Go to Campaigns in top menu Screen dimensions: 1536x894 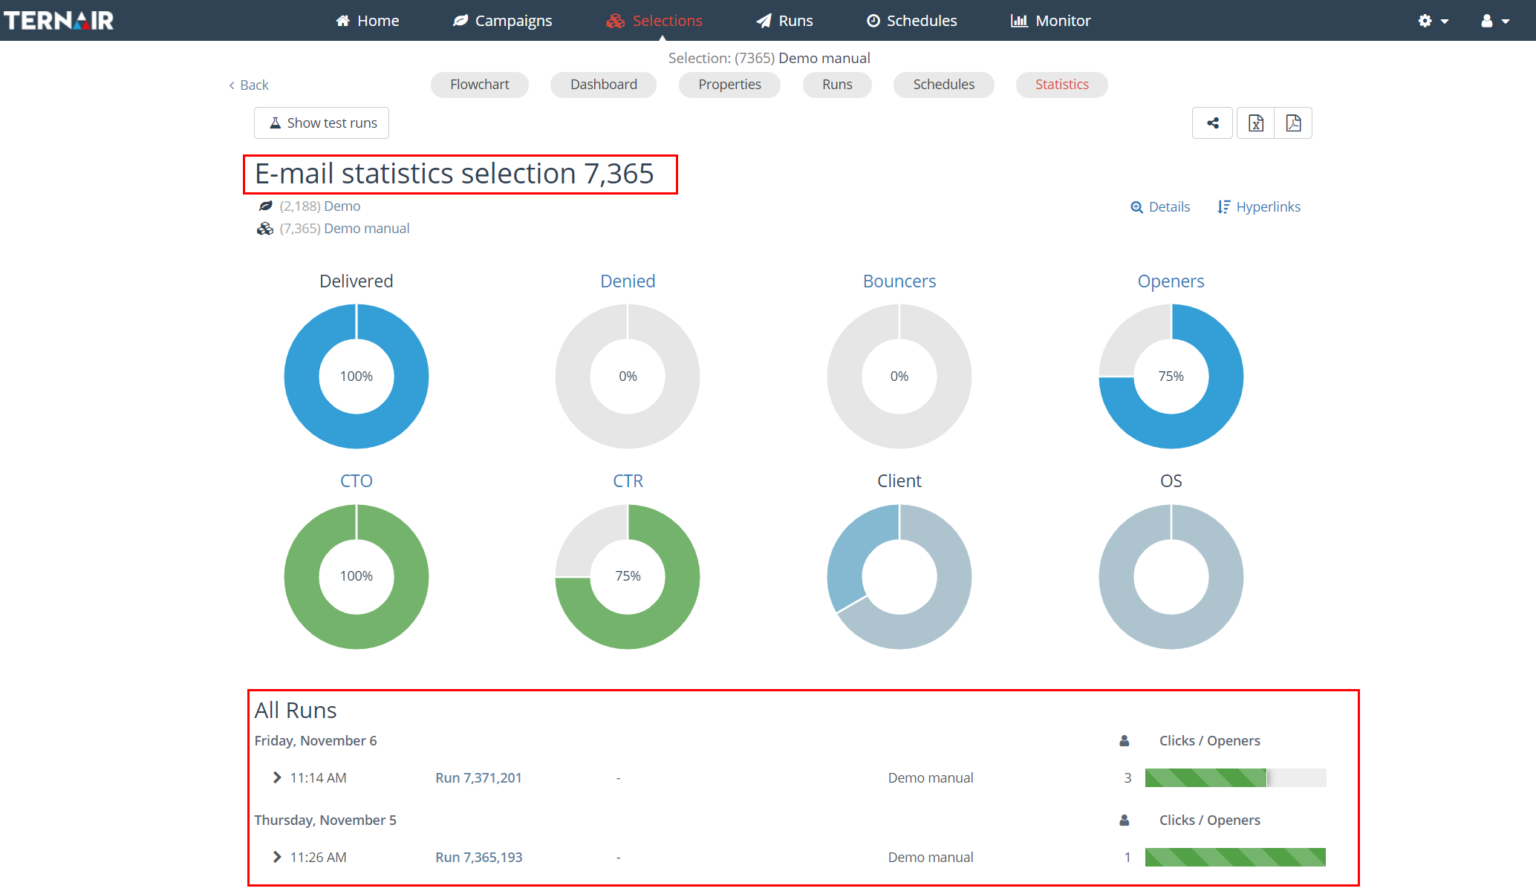coord(502,20)
